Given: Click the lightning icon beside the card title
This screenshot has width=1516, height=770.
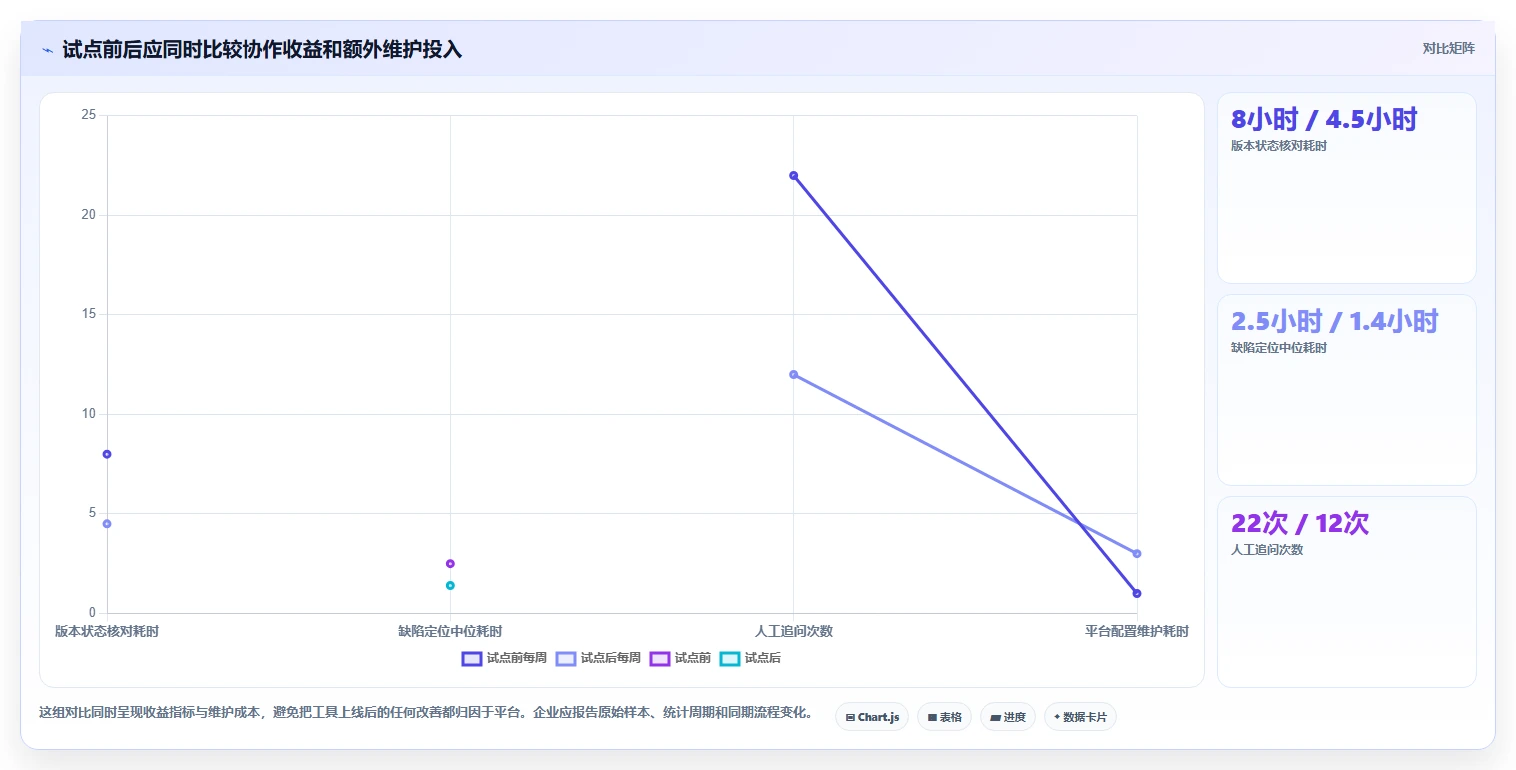Looking at the screenshot, I should point(47,50).
